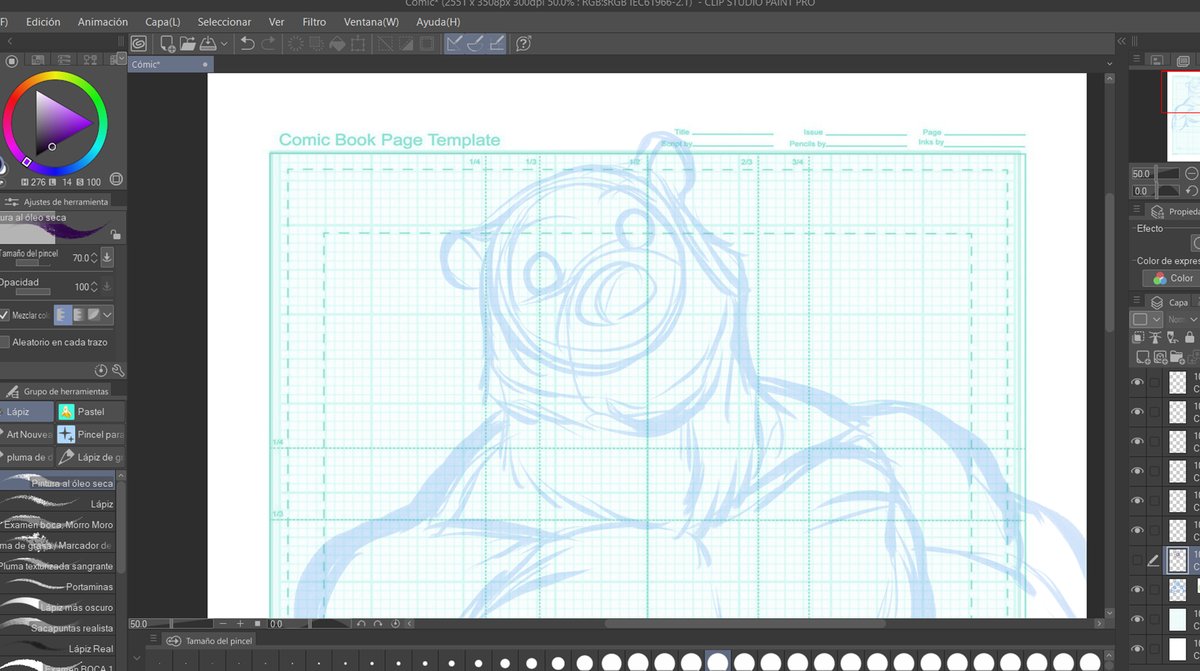
Task: Expand the Mezclar color mode dropdown
Action: [x=108, y=315]
